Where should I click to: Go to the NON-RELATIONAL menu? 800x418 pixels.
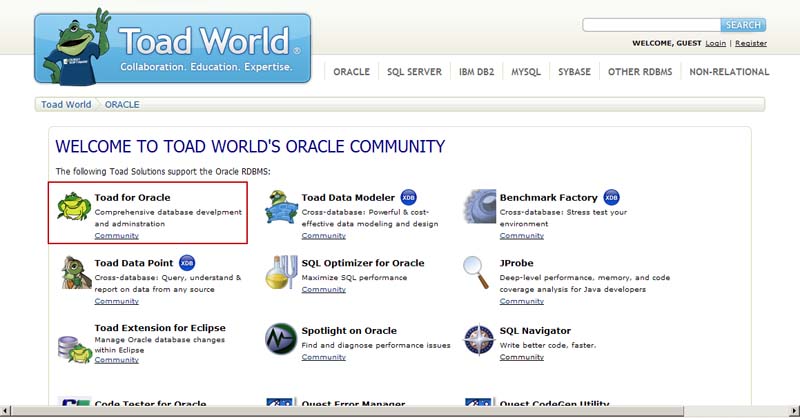coord(729,72)
